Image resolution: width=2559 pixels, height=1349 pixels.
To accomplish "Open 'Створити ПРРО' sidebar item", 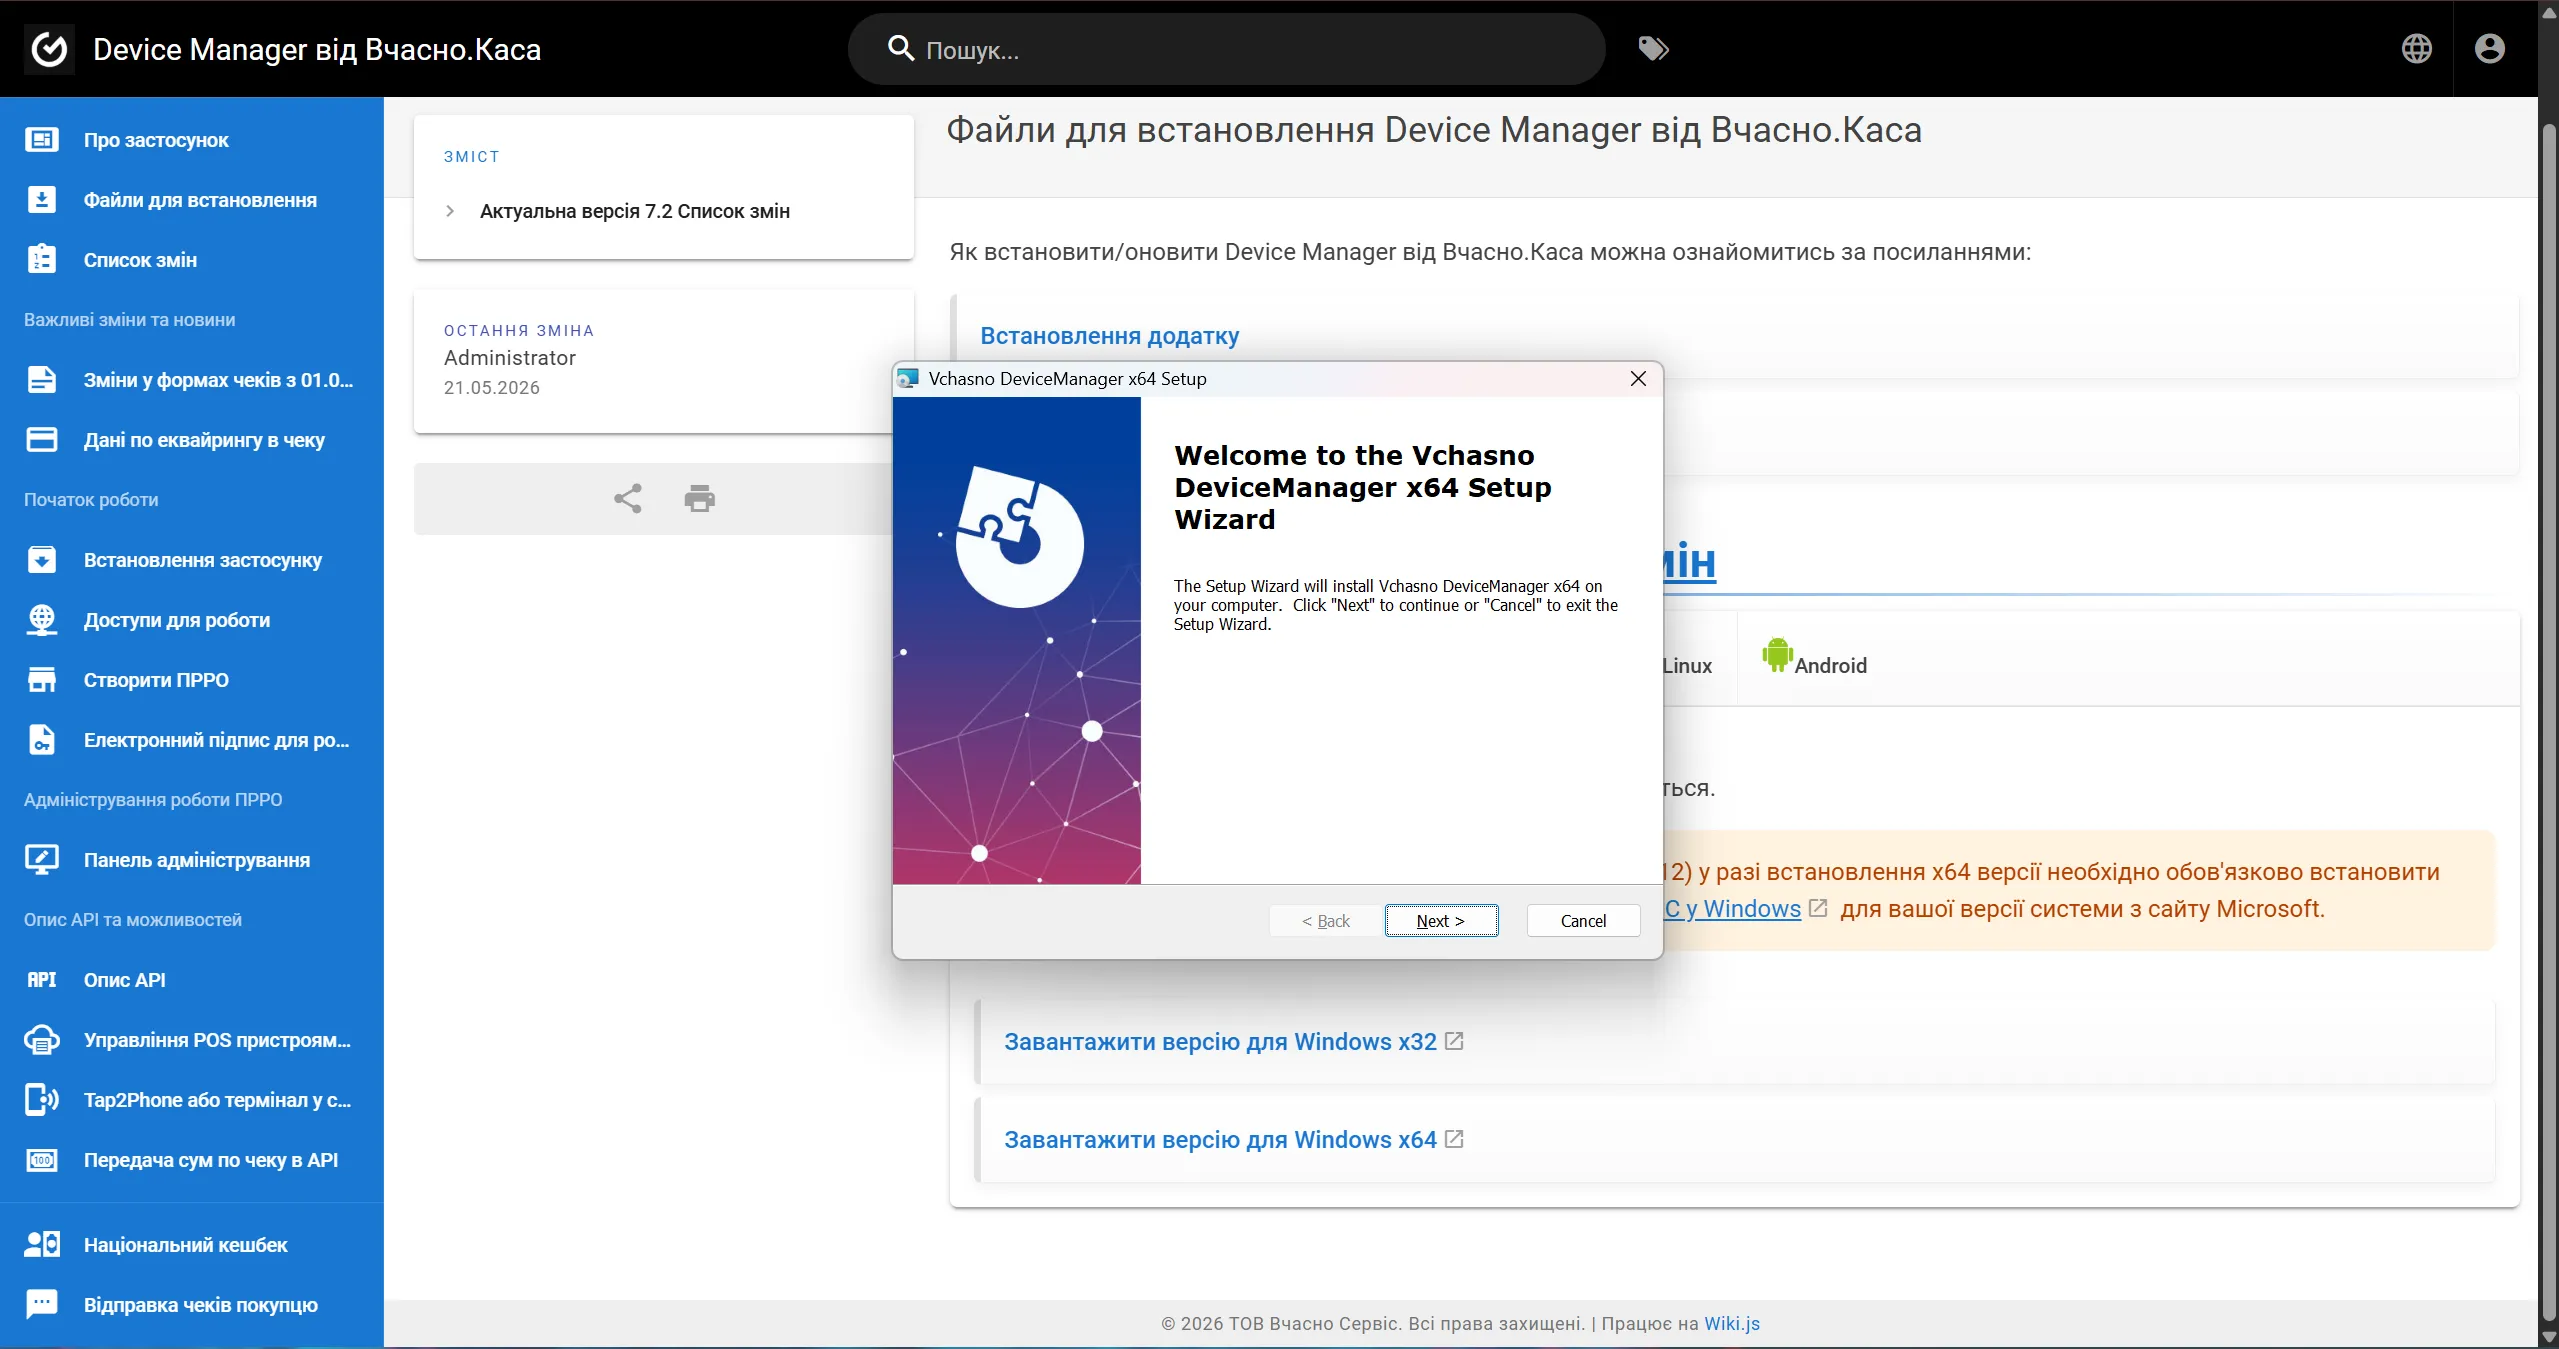I will tap(192, 680).
